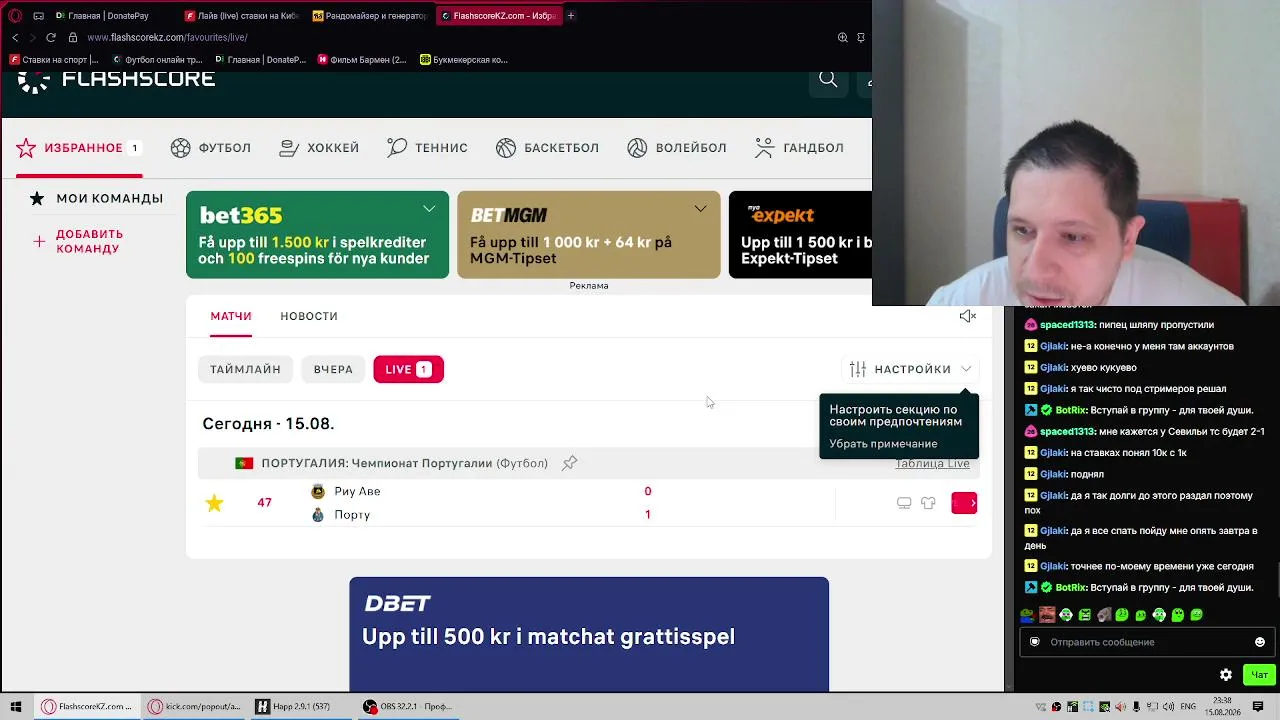This screenshot has width=1280, height=720.
Task: Go to the Теннис sport section
Action: (x=427, y=148)
